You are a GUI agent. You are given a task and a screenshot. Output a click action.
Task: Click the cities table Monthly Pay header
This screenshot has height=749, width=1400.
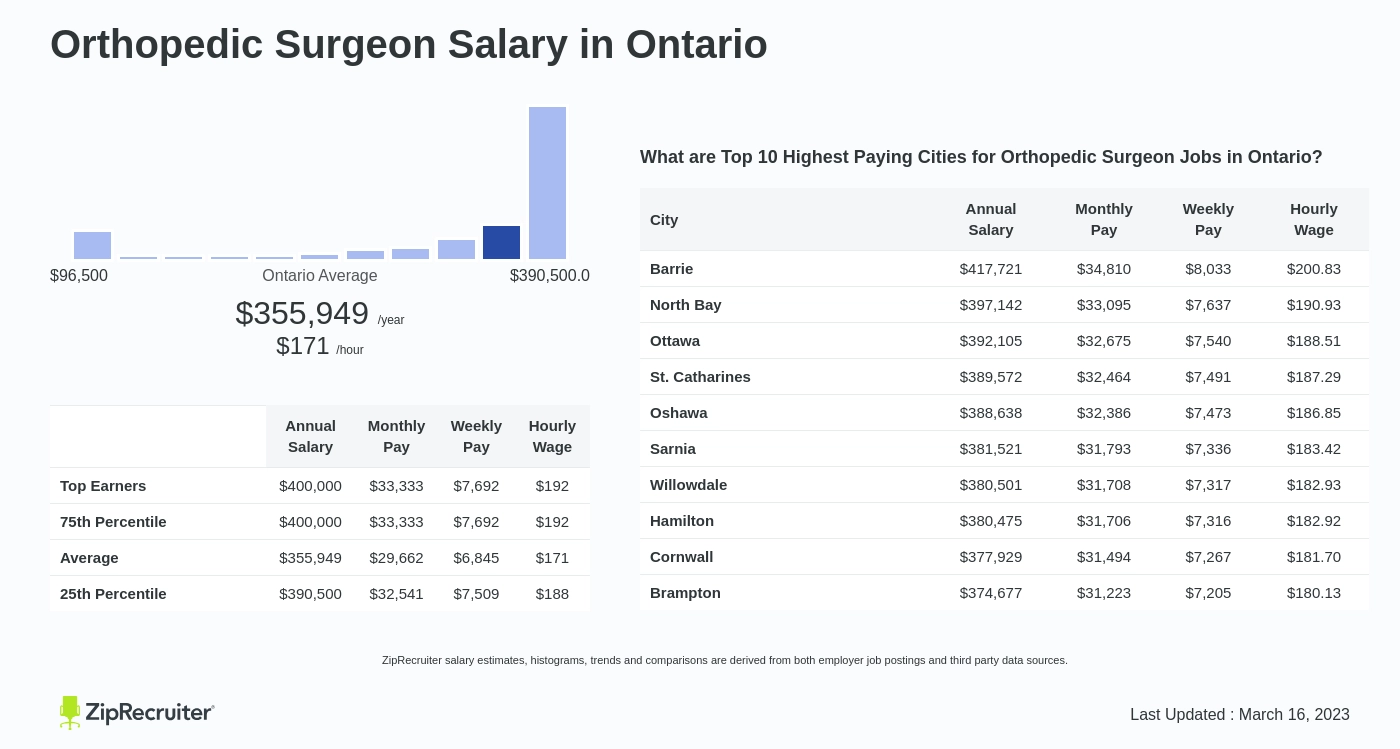pos(1104,219)
